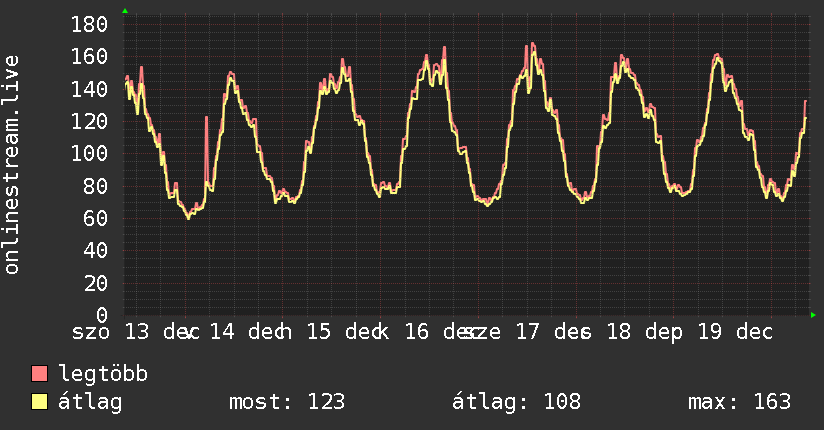This screenshot has width=824, height=430.
Task: Click the green arrow ending the x-axis
Action: pyautogui.click(x=813, y=315)
